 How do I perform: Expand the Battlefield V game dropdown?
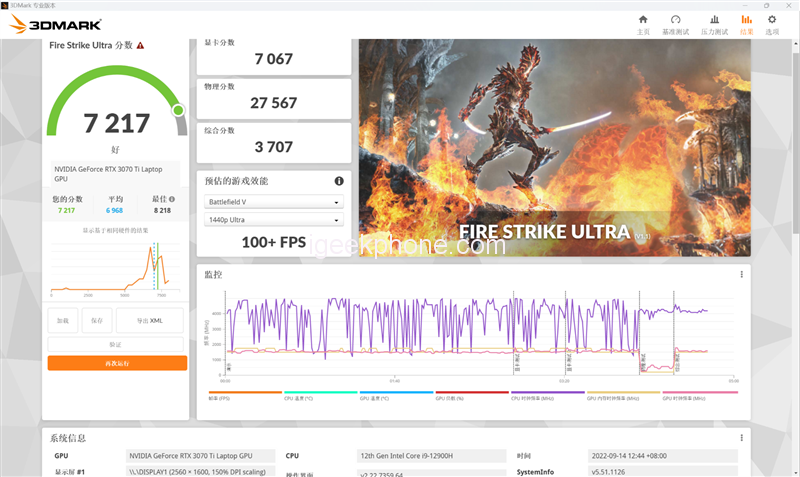273,202
